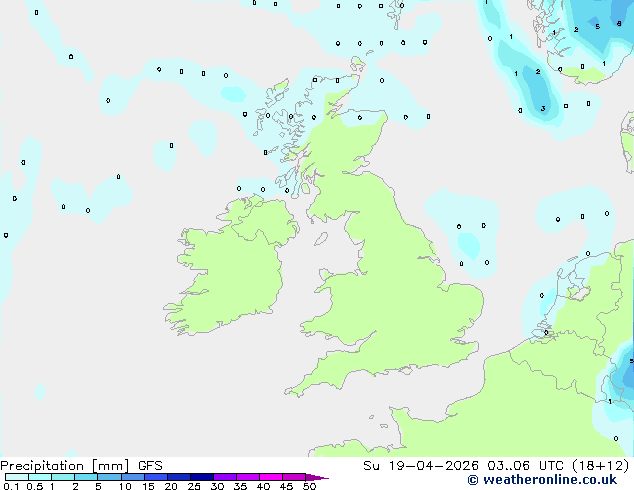Select the 'Su 19-04-2026' date text

421,466
